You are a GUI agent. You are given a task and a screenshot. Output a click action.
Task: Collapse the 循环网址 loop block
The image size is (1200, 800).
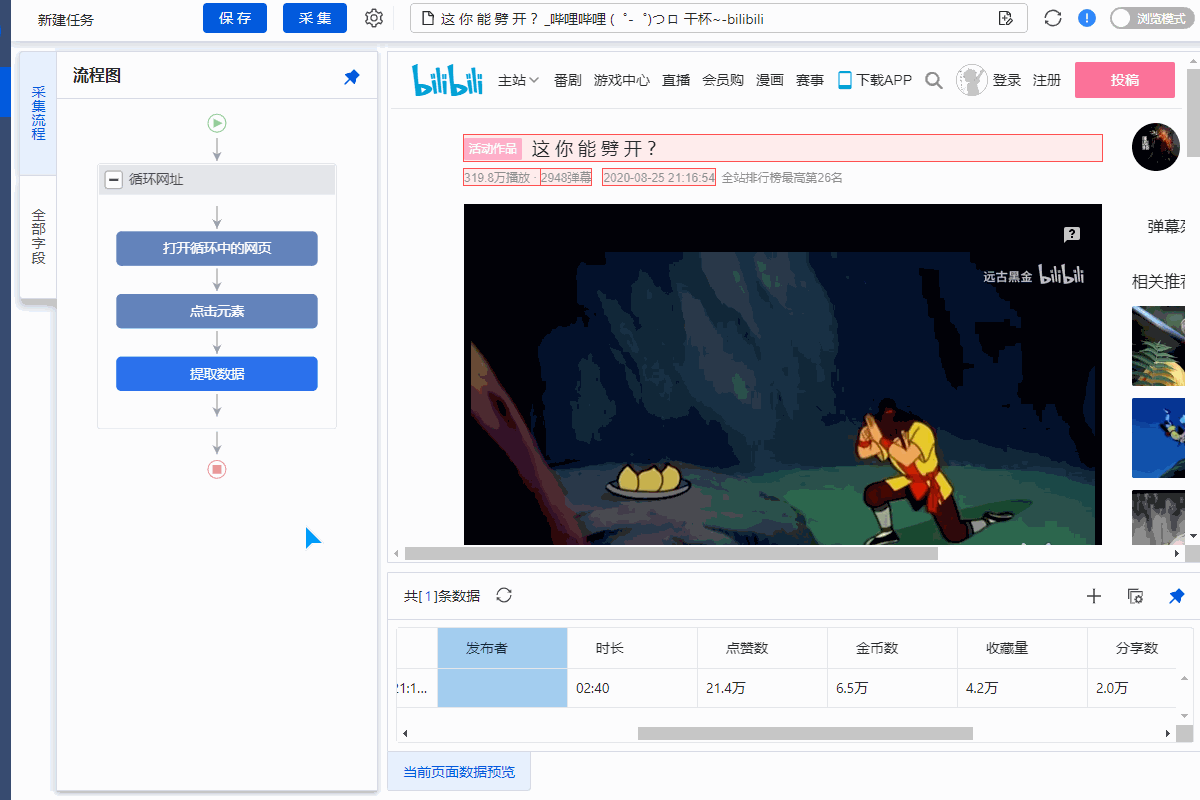pos(114,180)
